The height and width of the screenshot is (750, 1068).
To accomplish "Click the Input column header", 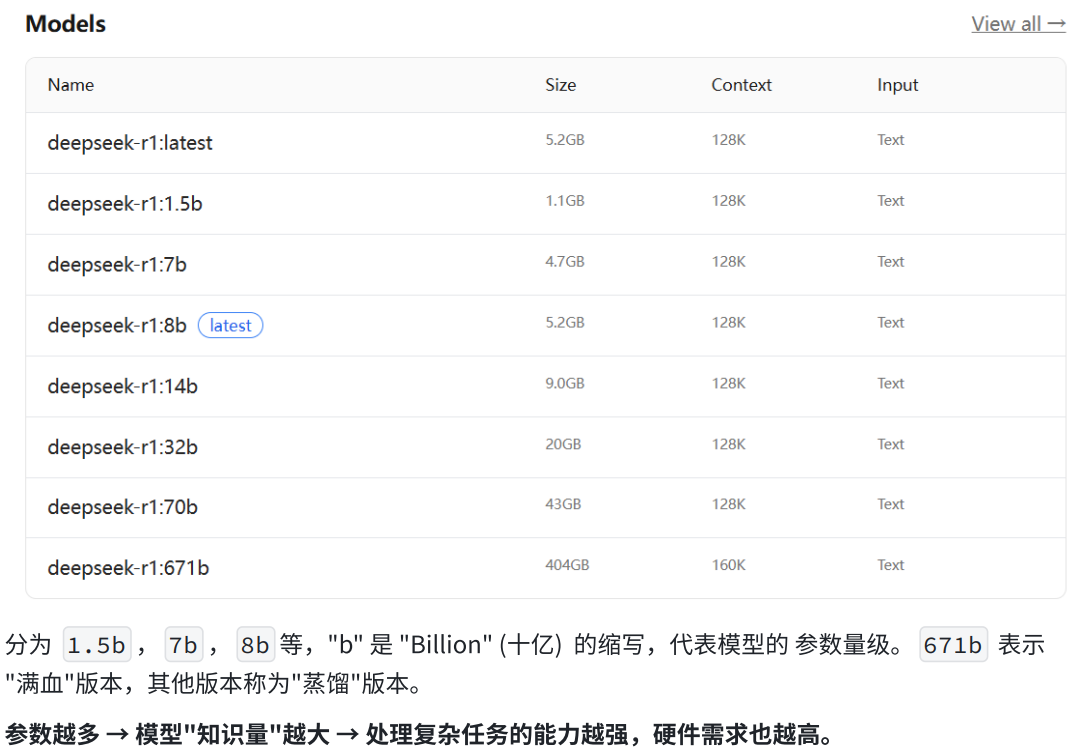I will (897, 85).
